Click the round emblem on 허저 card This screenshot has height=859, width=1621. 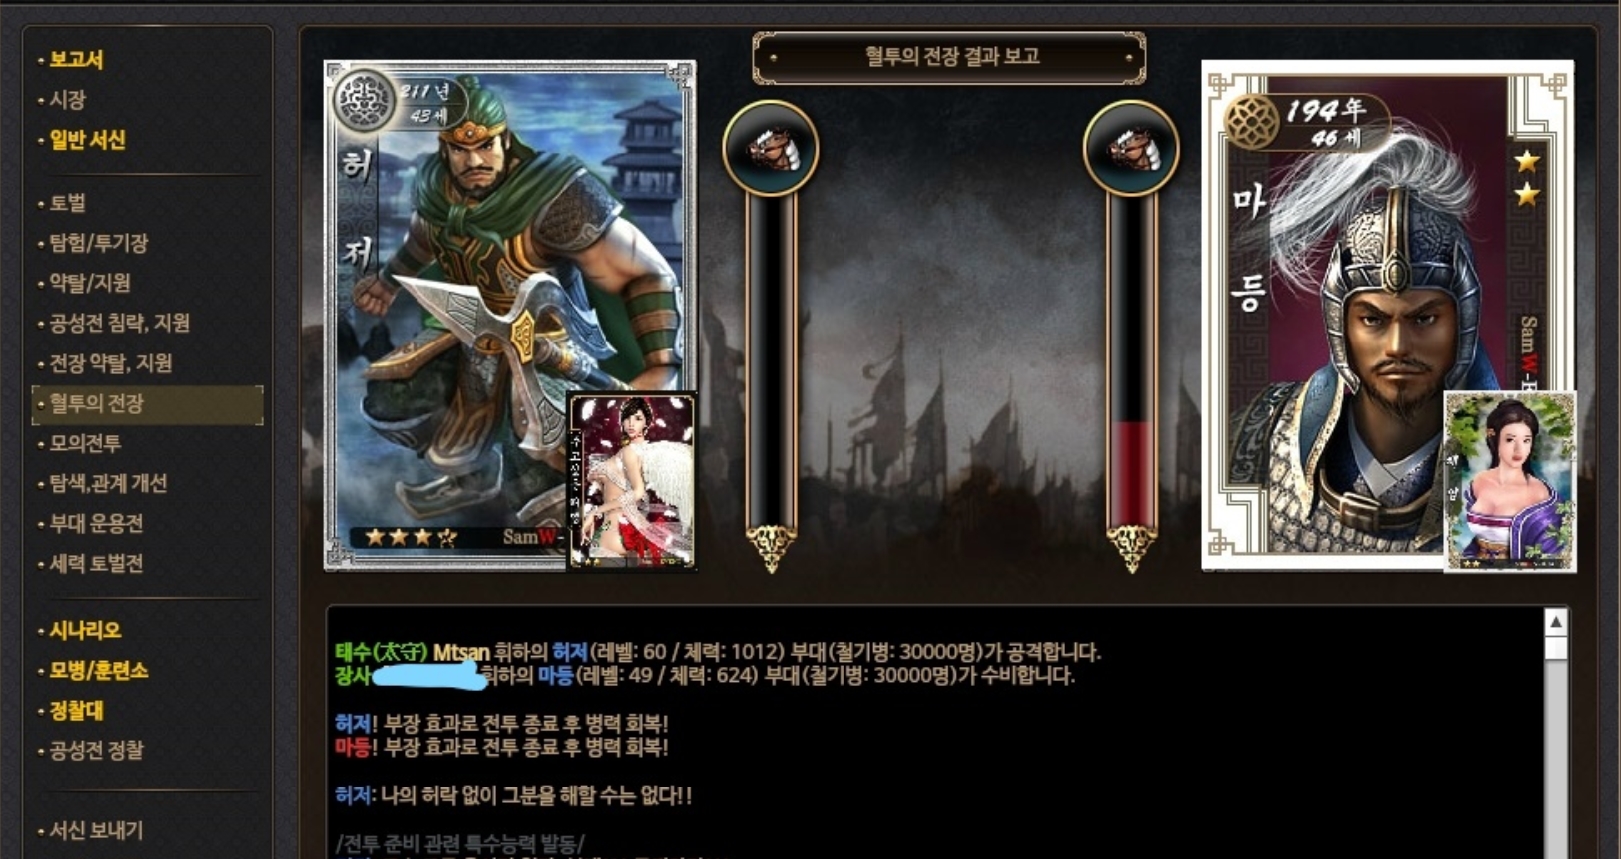point(364,100)
